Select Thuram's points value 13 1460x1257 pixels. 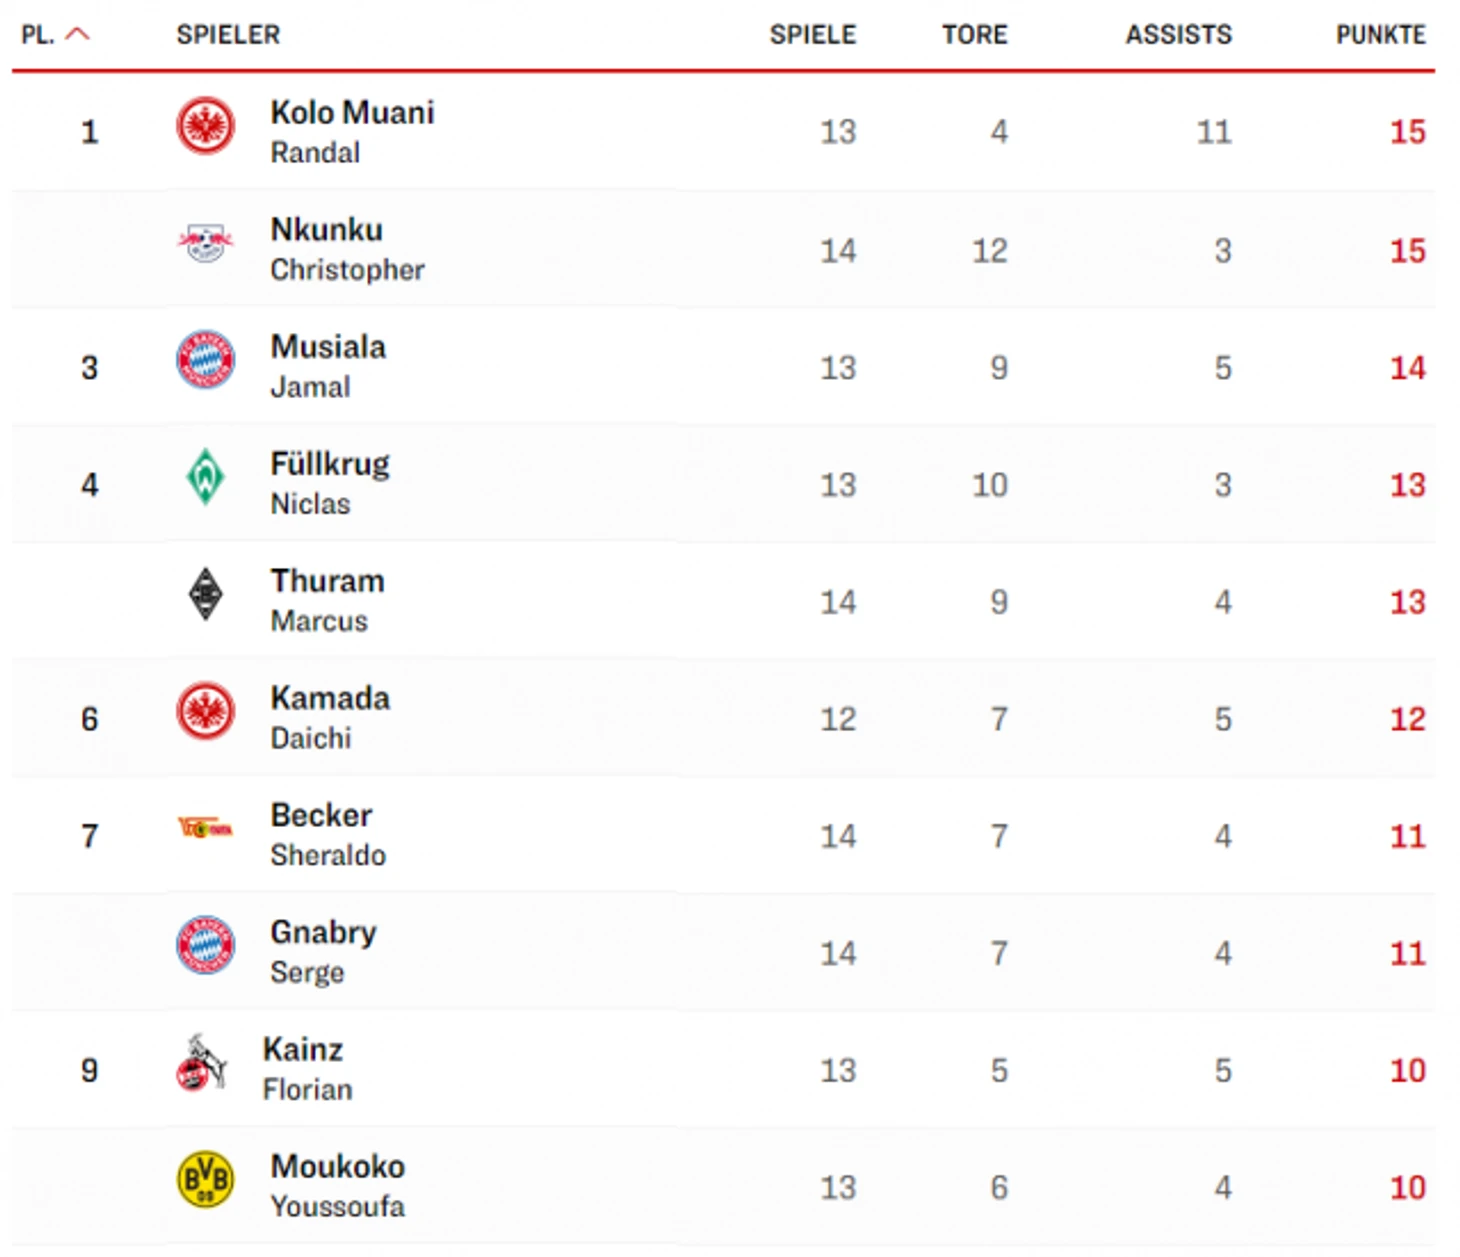tap(1407, 602)
